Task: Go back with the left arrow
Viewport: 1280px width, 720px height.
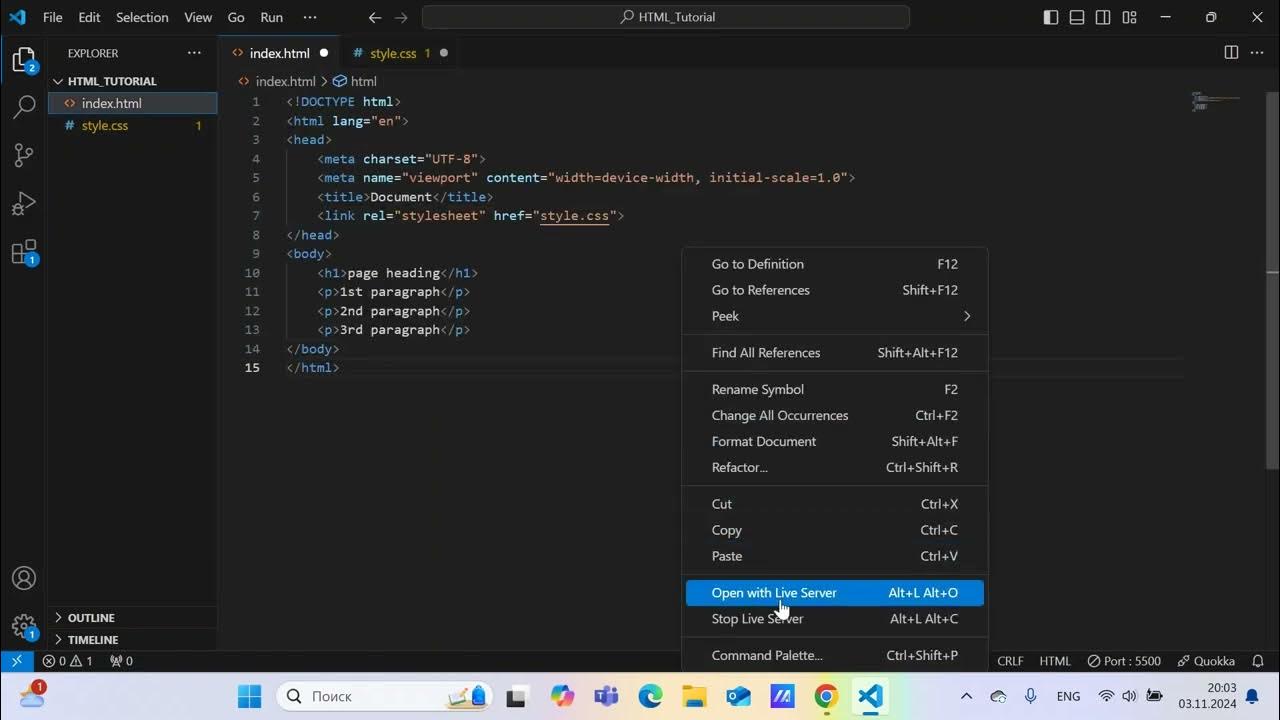Action: coord(374,17)
